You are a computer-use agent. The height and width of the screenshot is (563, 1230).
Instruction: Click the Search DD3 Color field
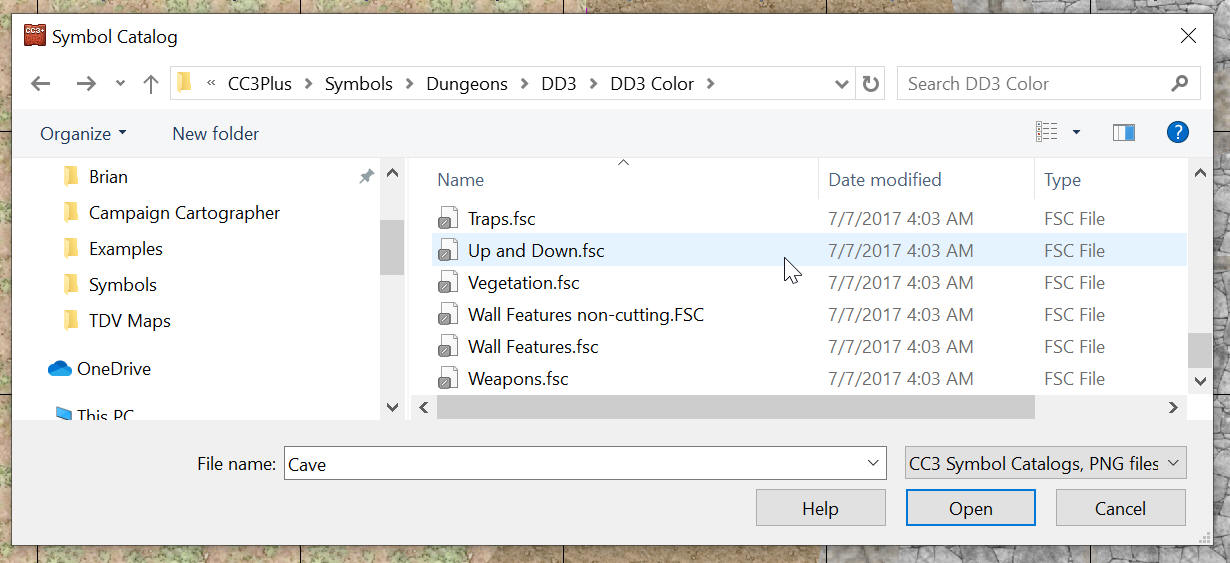pyautogui.click(x=1035, y=84)
